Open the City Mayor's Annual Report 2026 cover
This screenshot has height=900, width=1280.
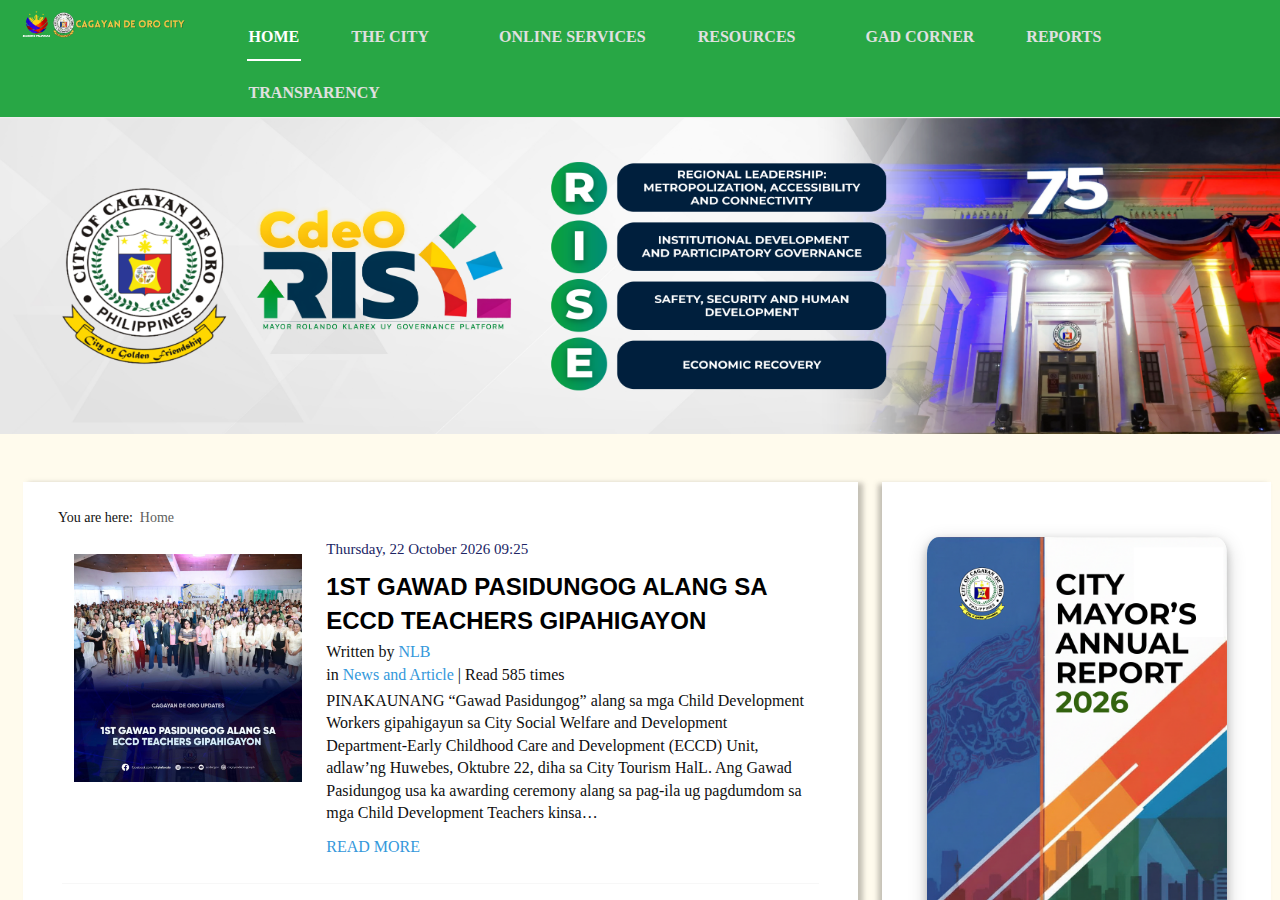pos(1076,718)
